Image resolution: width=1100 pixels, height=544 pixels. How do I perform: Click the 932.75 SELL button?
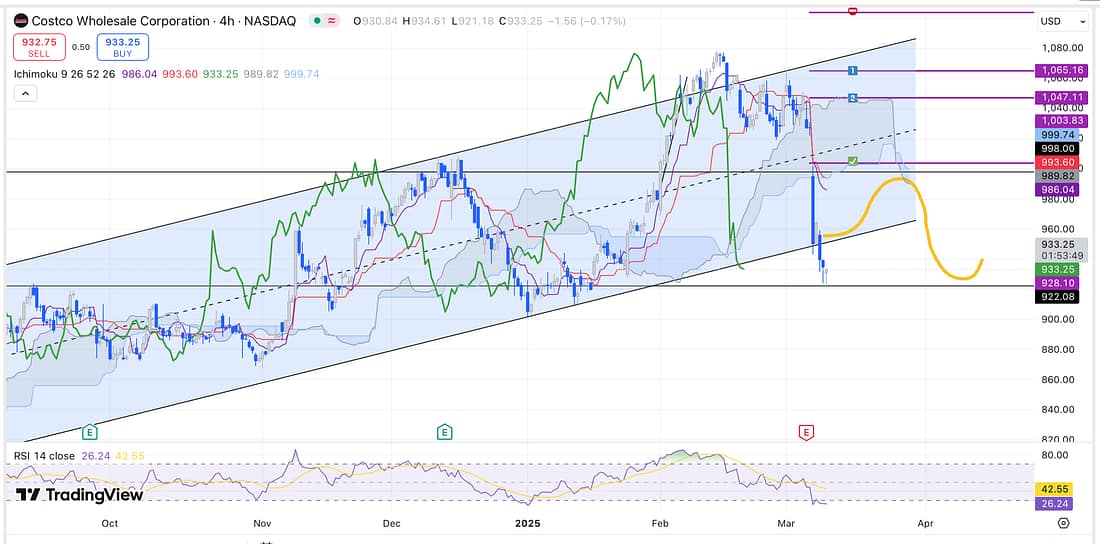(x=39, y=46)
